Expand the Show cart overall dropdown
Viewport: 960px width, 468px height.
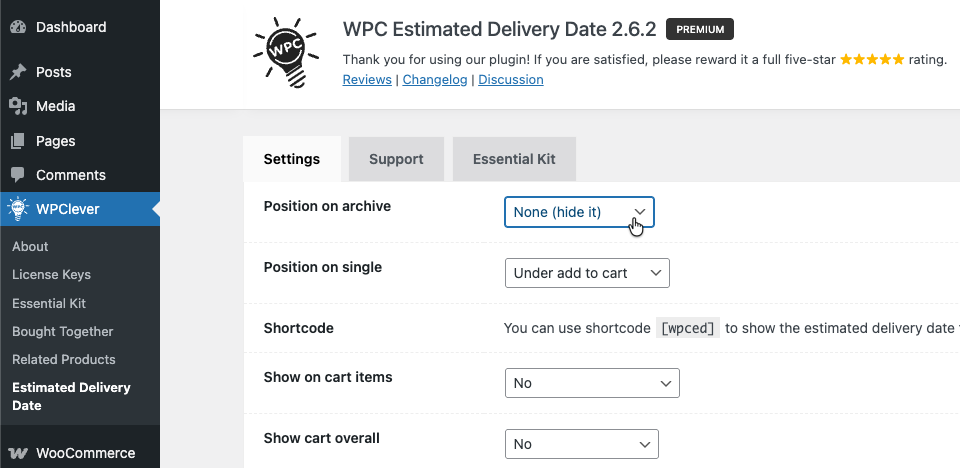(581, 444)
